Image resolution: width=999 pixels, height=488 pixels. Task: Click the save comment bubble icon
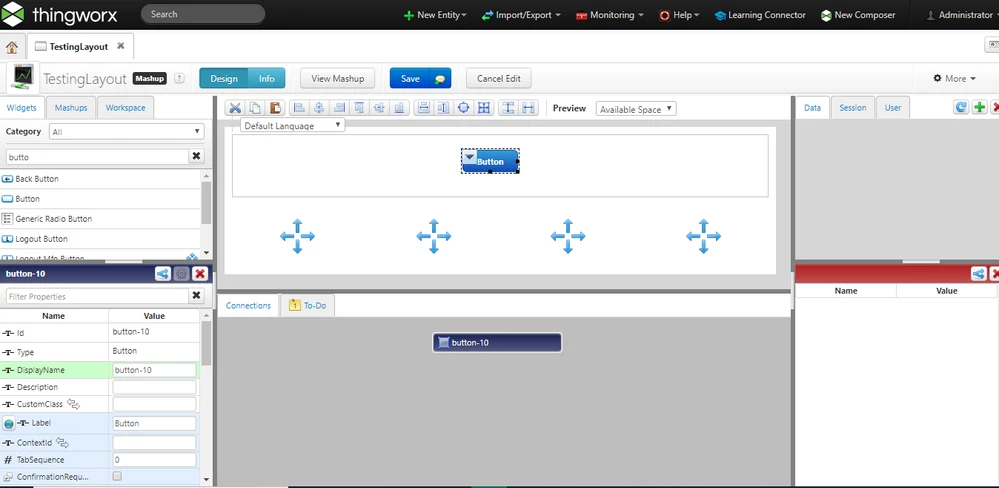440,79
